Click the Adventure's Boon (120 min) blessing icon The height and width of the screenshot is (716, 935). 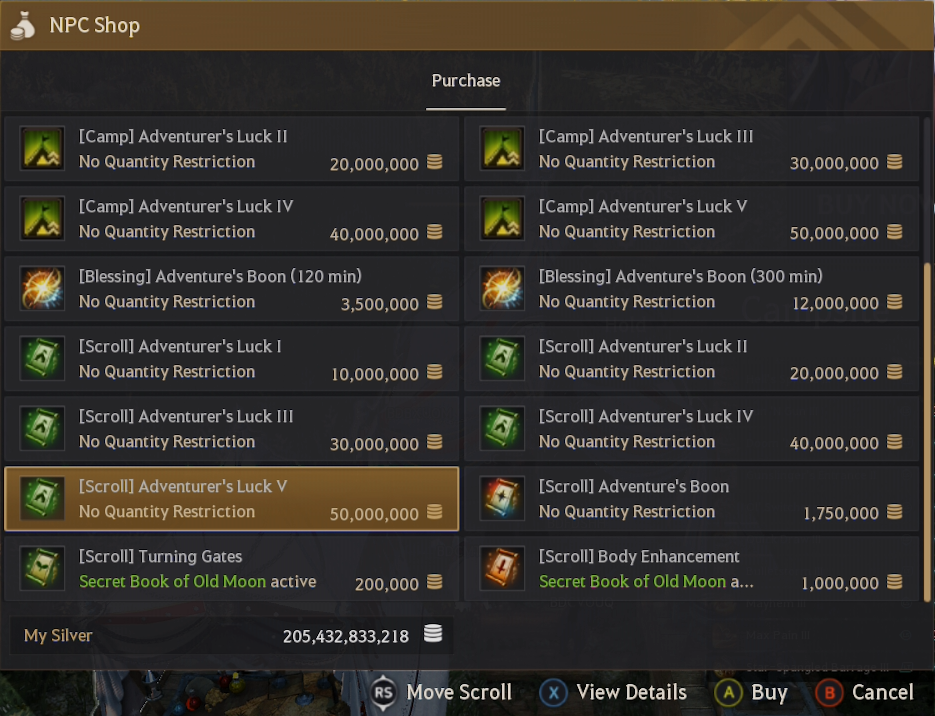pos(42,289)
